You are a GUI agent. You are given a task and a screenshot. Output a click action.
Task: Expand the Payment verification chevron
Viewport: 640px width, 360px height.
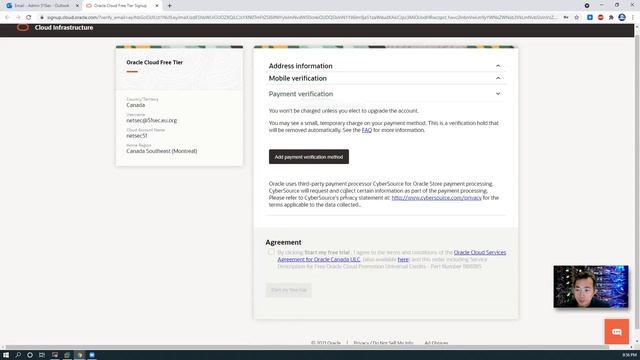pyautogui.click(x=498, y=94)
